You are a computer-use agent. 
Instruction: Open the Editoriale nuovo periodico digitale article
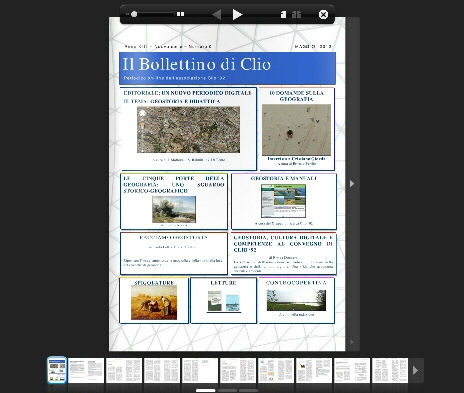tap(187, 93)
